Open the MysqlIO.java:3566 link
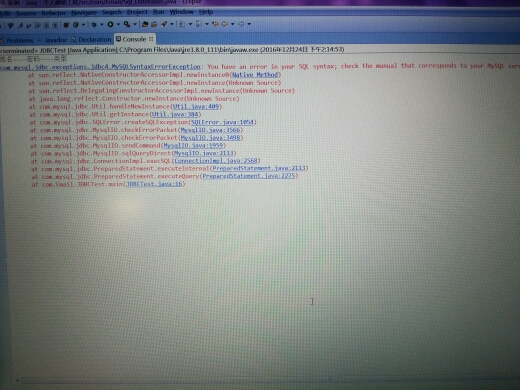This screenshot has height=390, width=520. [x=211, y=130]
